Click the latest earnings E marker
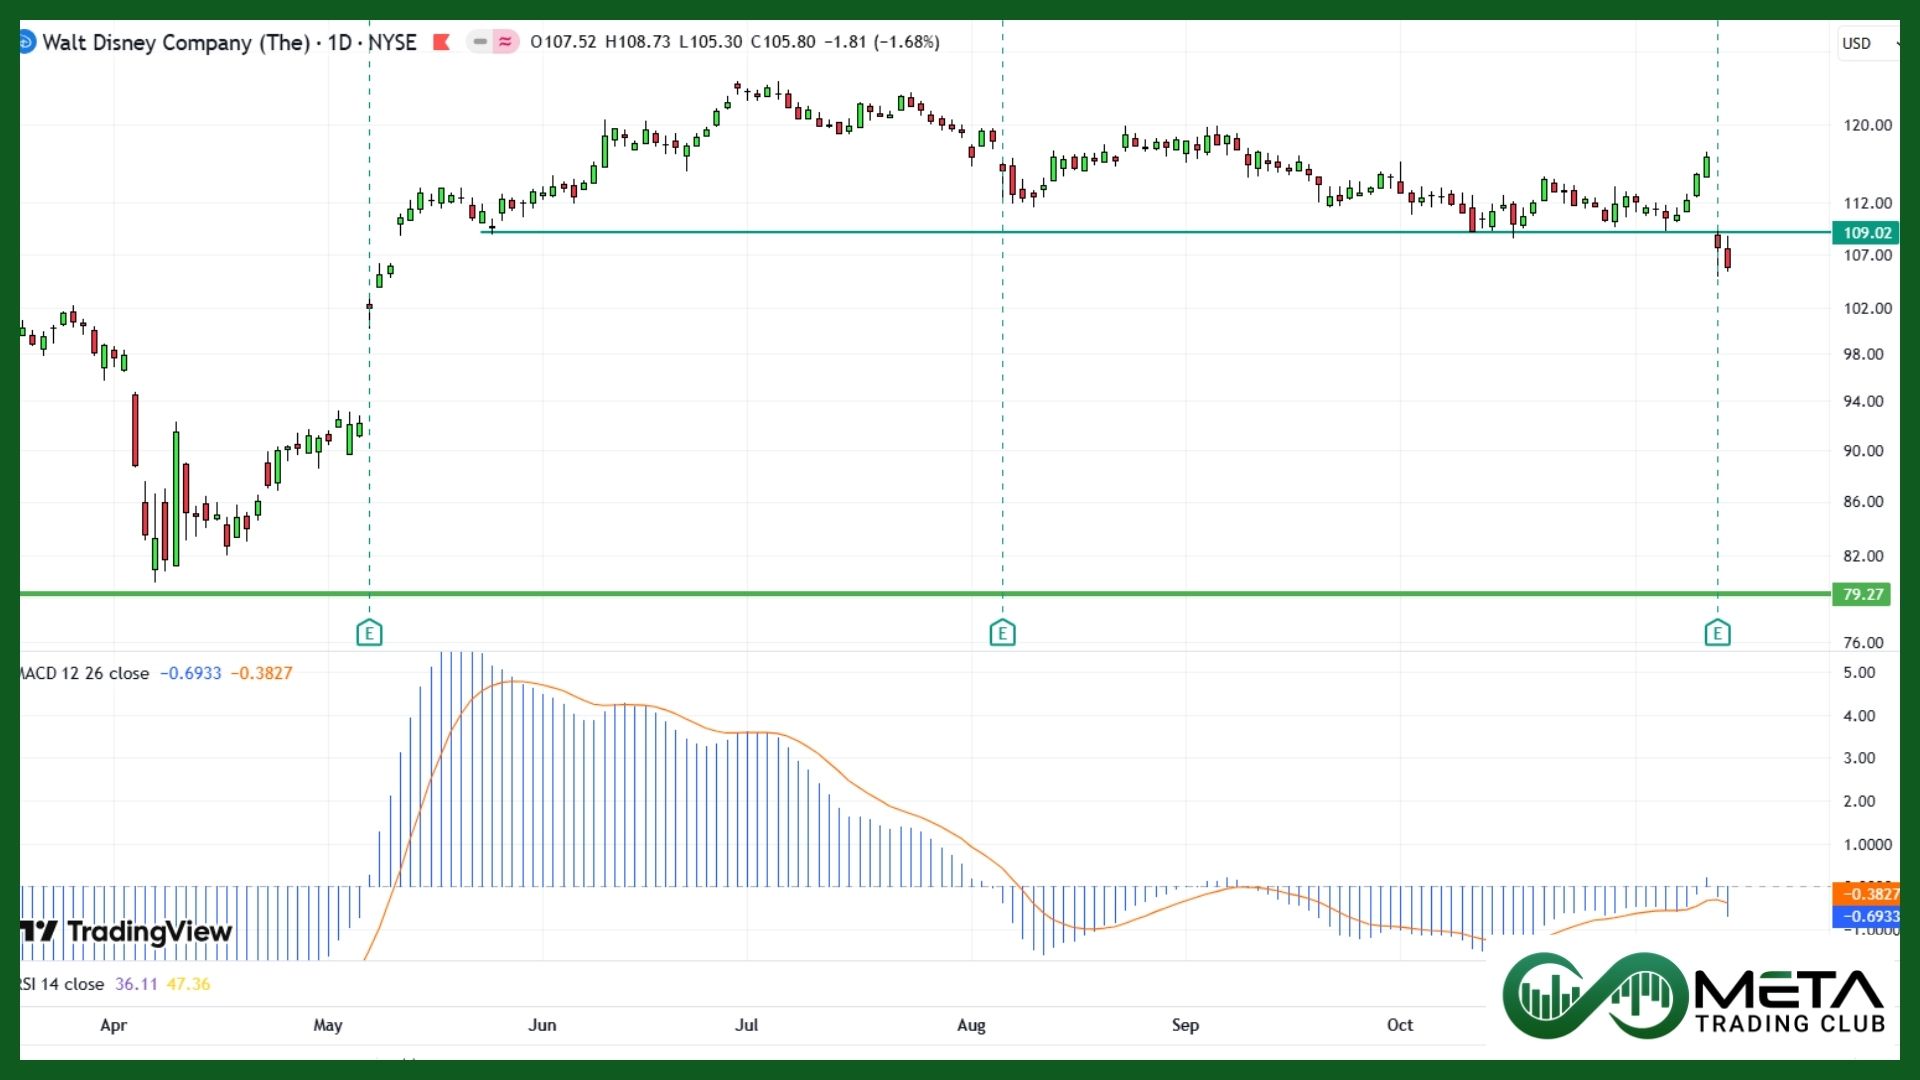This screenshot has width=1920, height=1080. click(1717, 633)
